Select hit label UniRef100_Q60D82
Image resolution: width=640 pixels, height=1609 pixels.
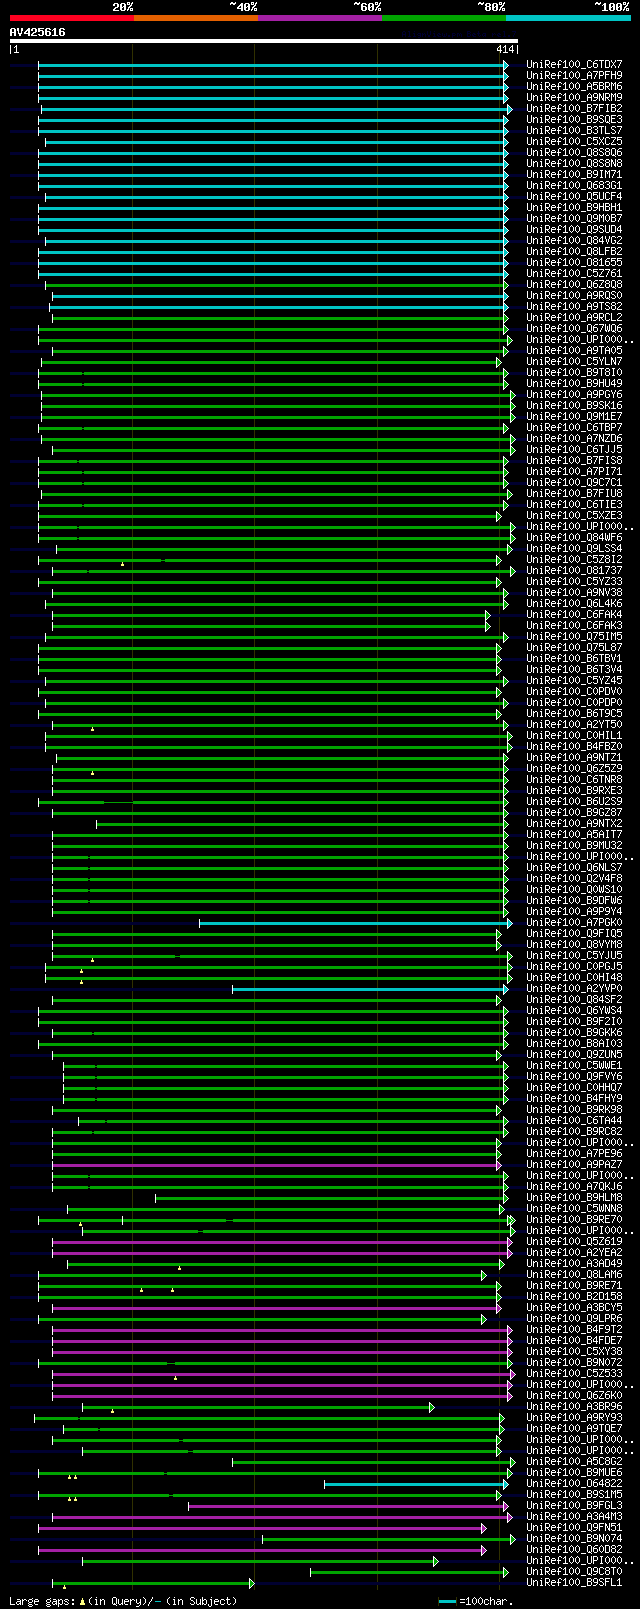[574, 1549]
